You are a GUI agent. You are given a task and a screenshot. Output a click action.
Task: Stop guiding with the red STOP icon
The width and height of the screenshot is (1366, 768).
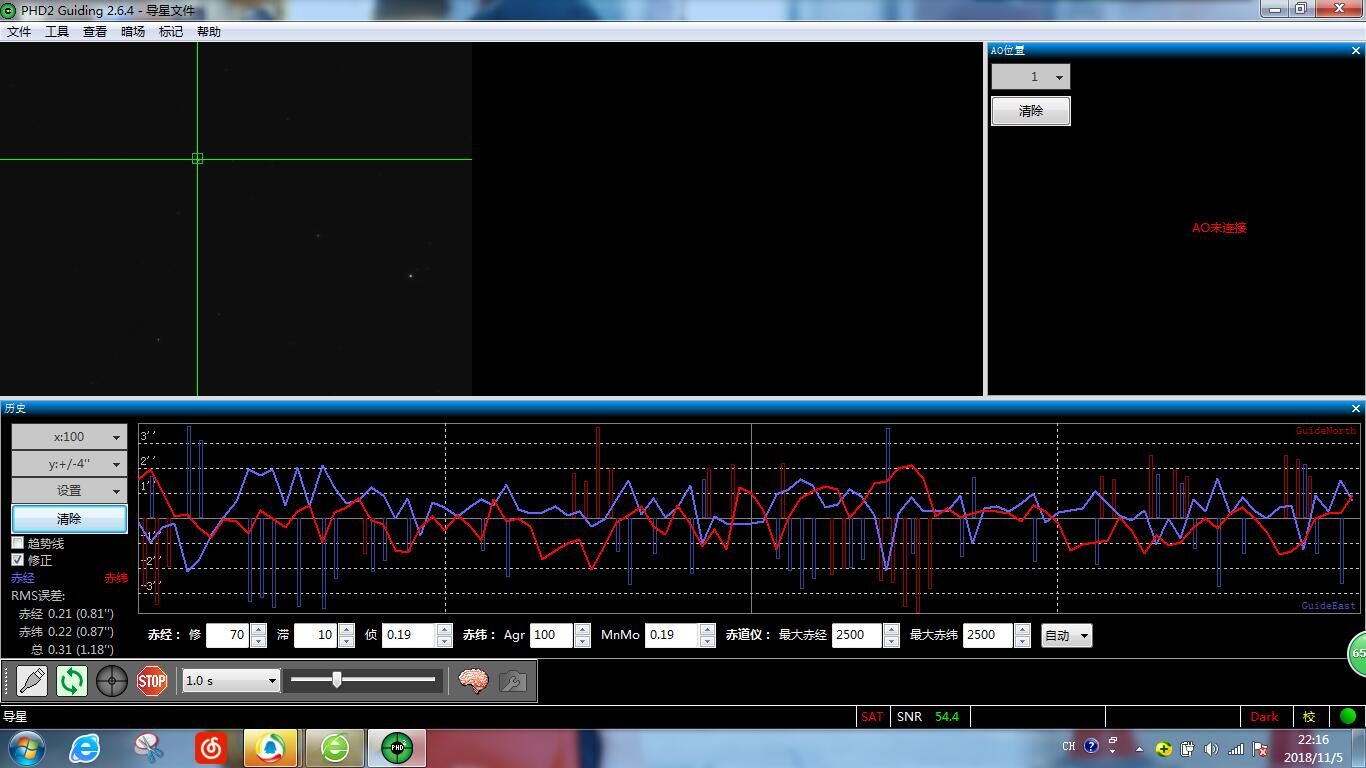pos(152,681)
